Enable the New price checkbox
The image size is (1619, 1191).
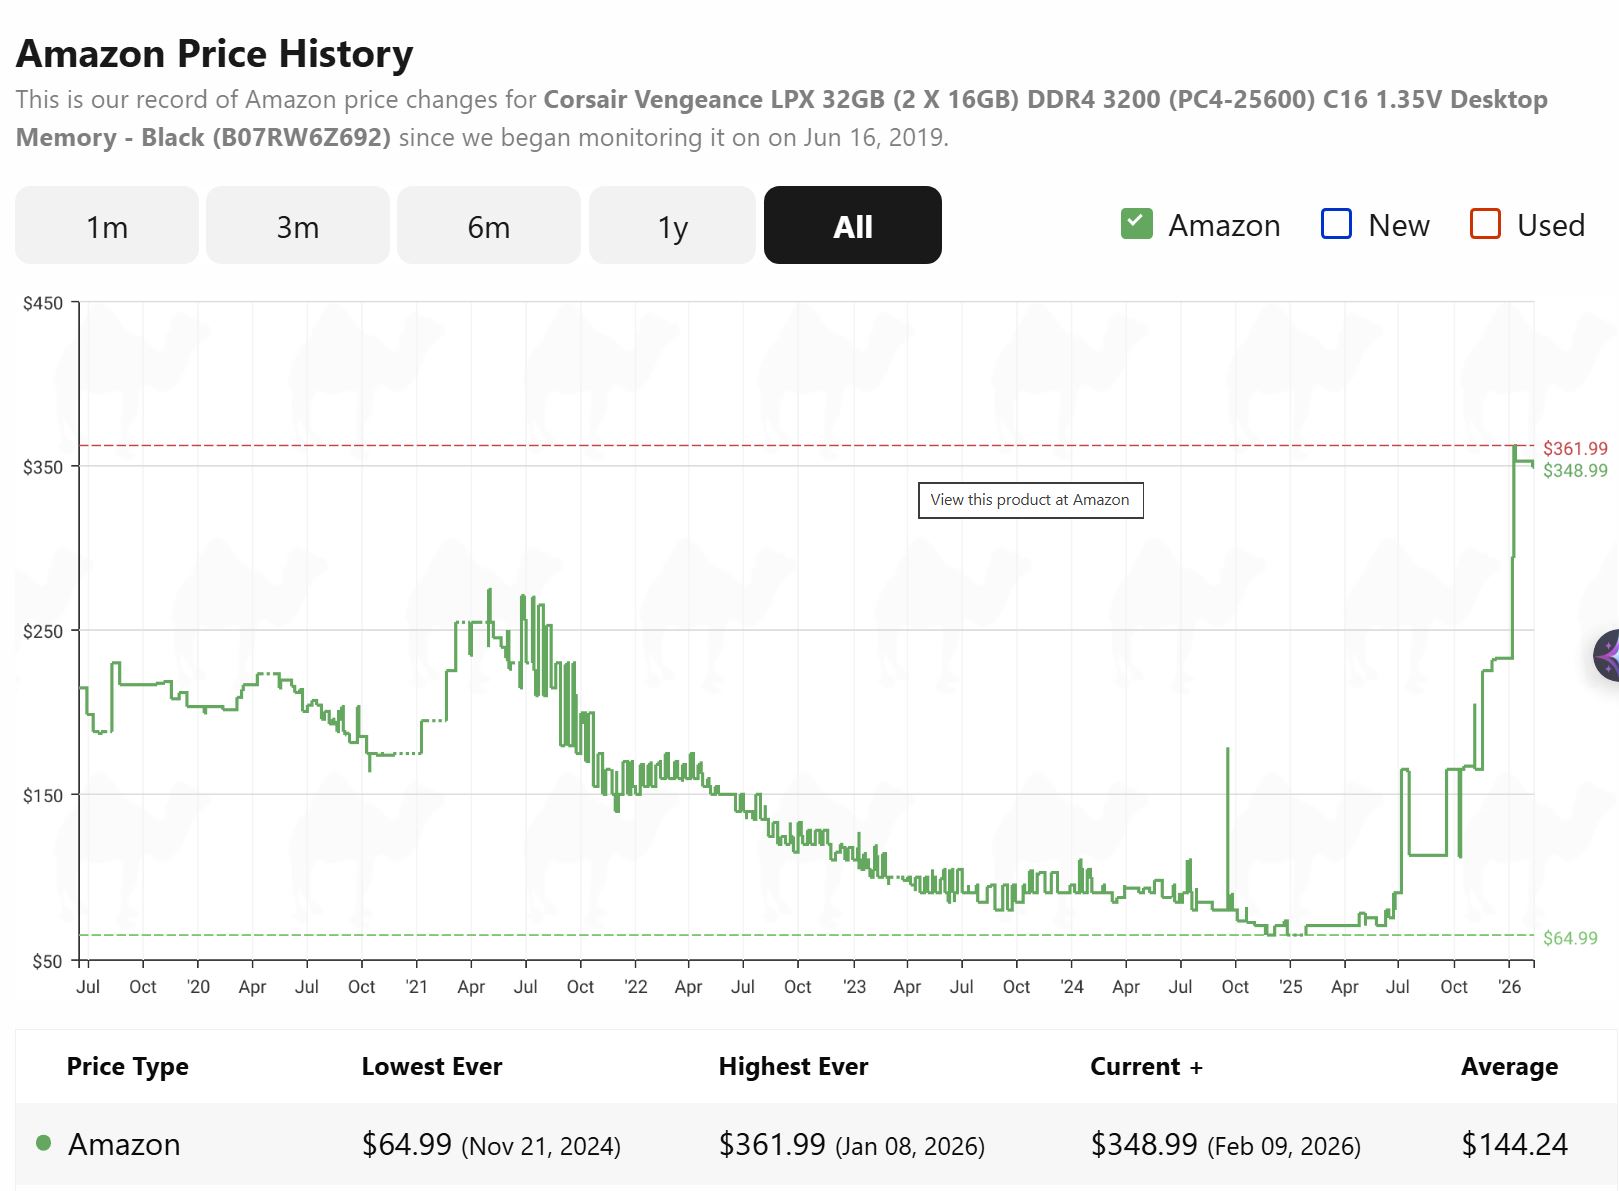coord(1336,224)
